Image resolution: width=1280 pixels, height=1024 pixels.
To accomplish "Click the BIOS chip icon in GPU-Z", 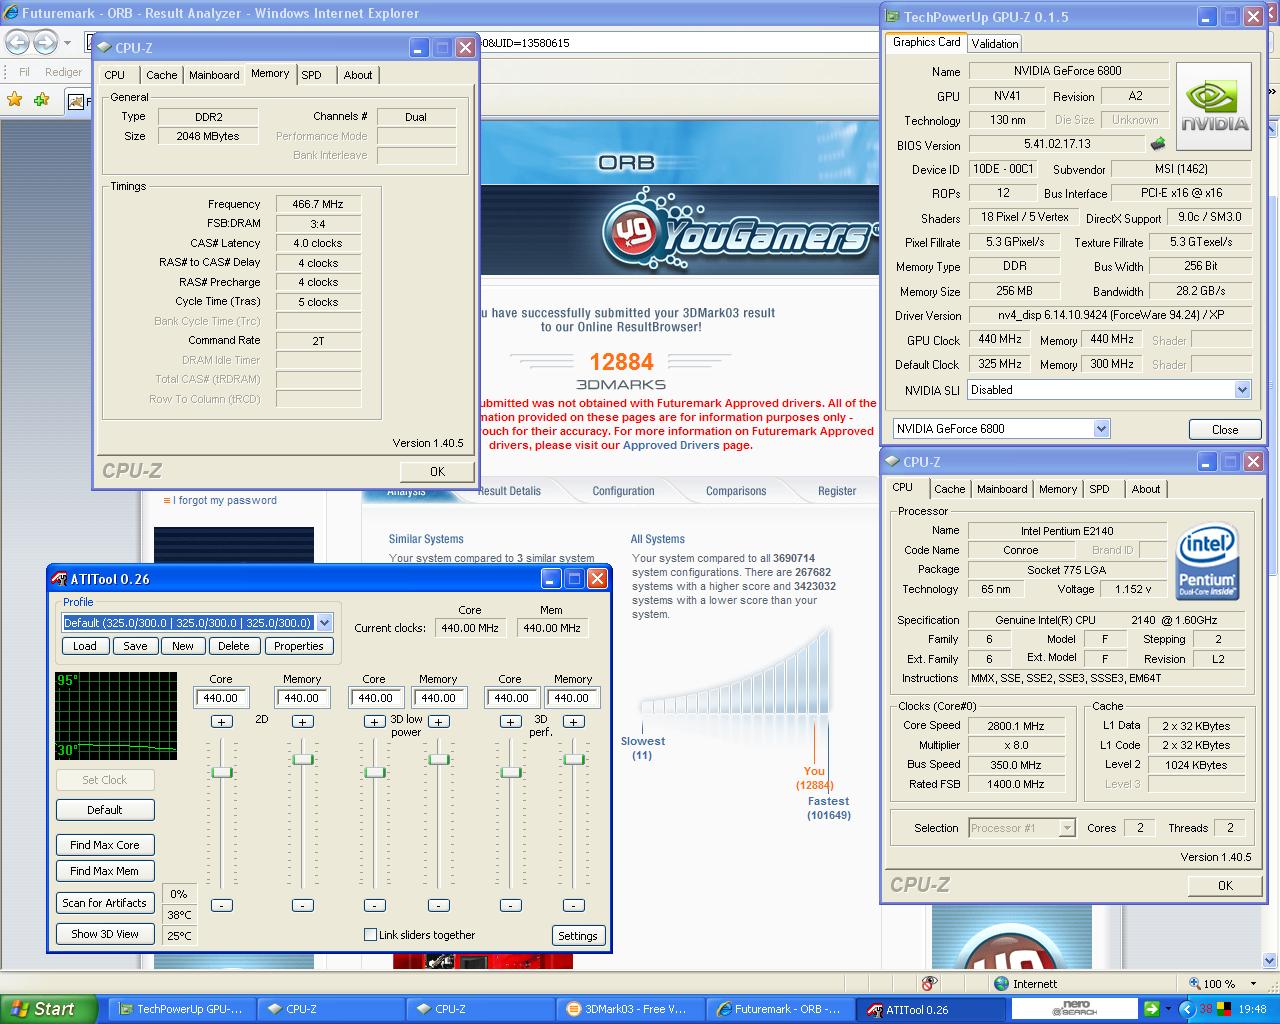I will 1158,144.
